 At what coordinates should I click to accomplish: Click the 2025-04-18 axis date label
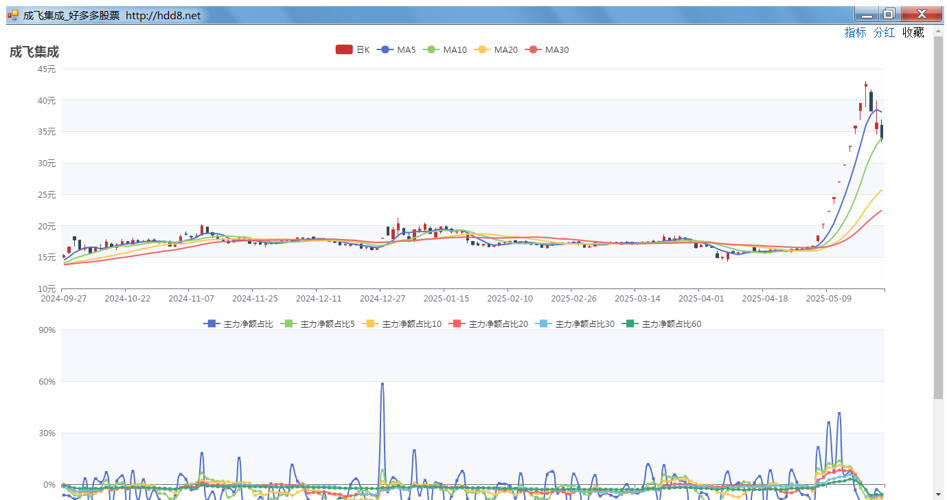765,298
